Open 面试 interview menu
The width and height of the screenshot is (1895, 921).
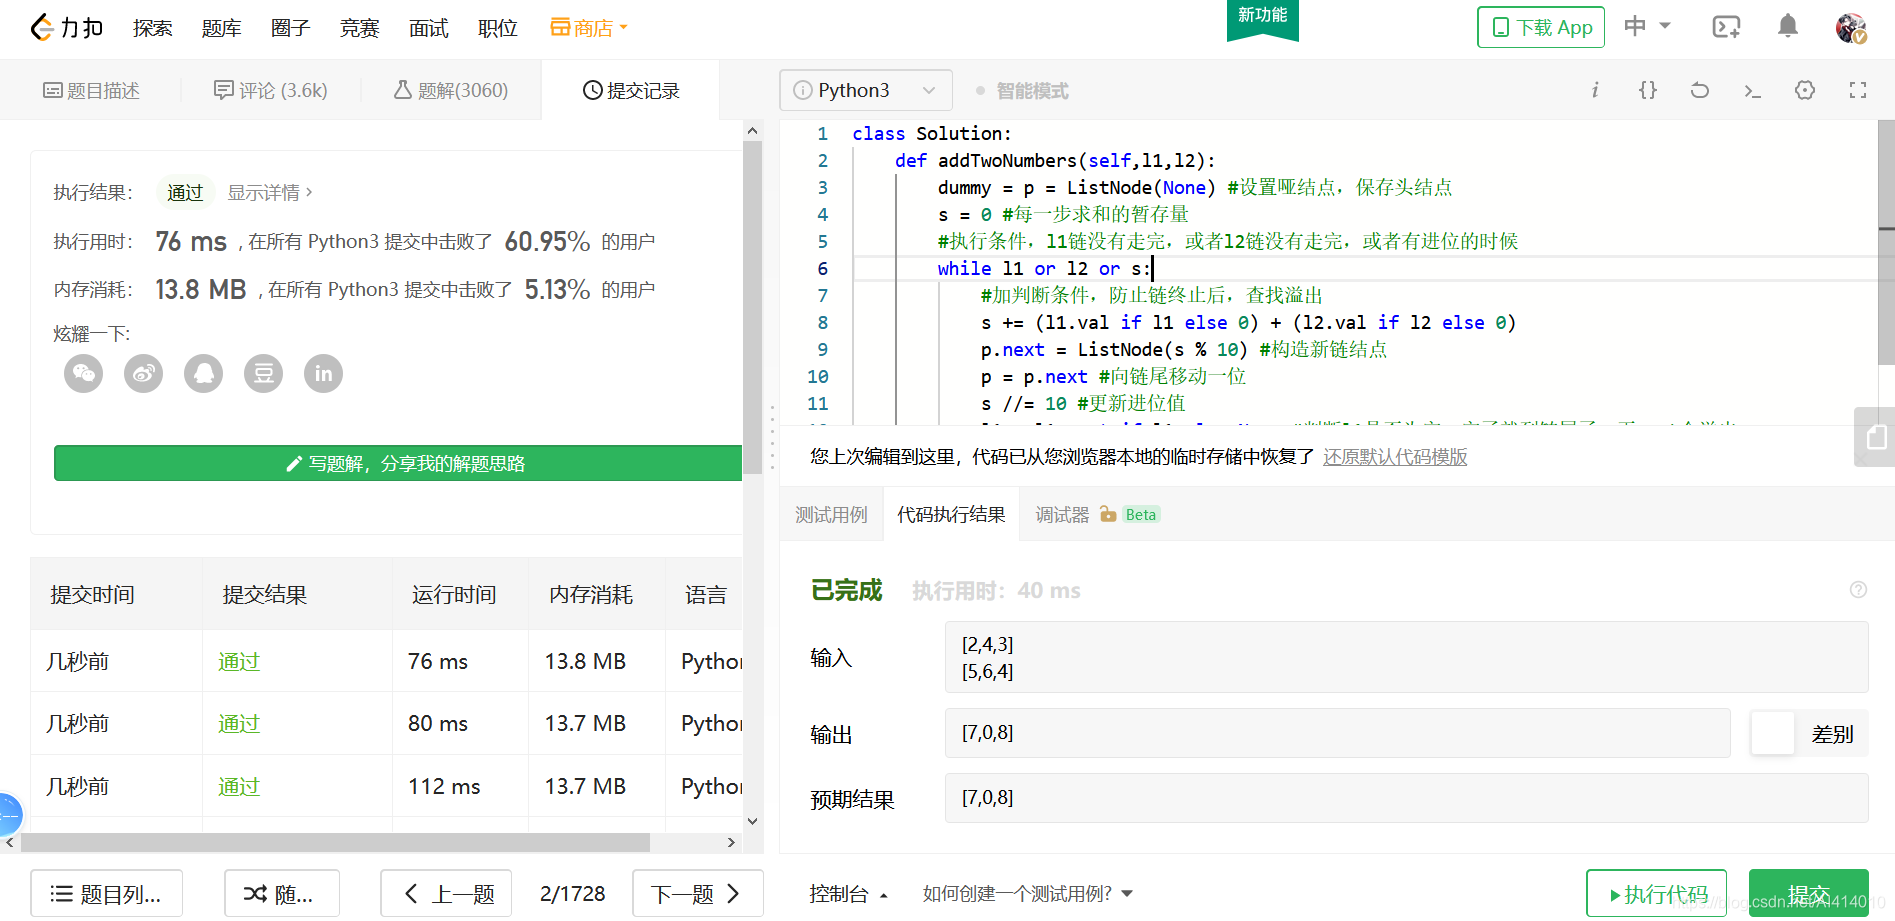point(428,28)
